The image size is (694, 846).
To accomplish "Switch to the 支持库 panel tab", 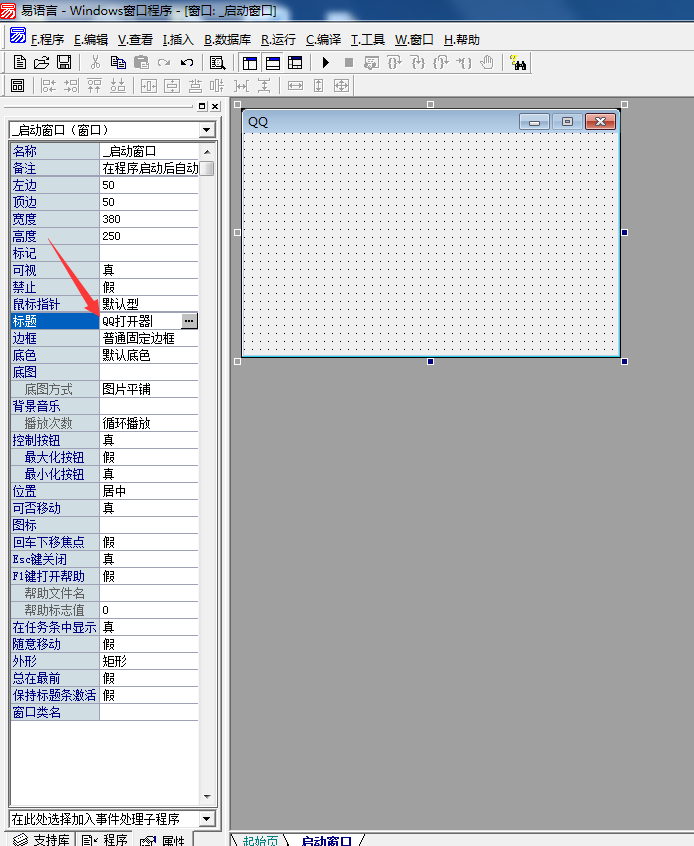I will tap(42, 840).
